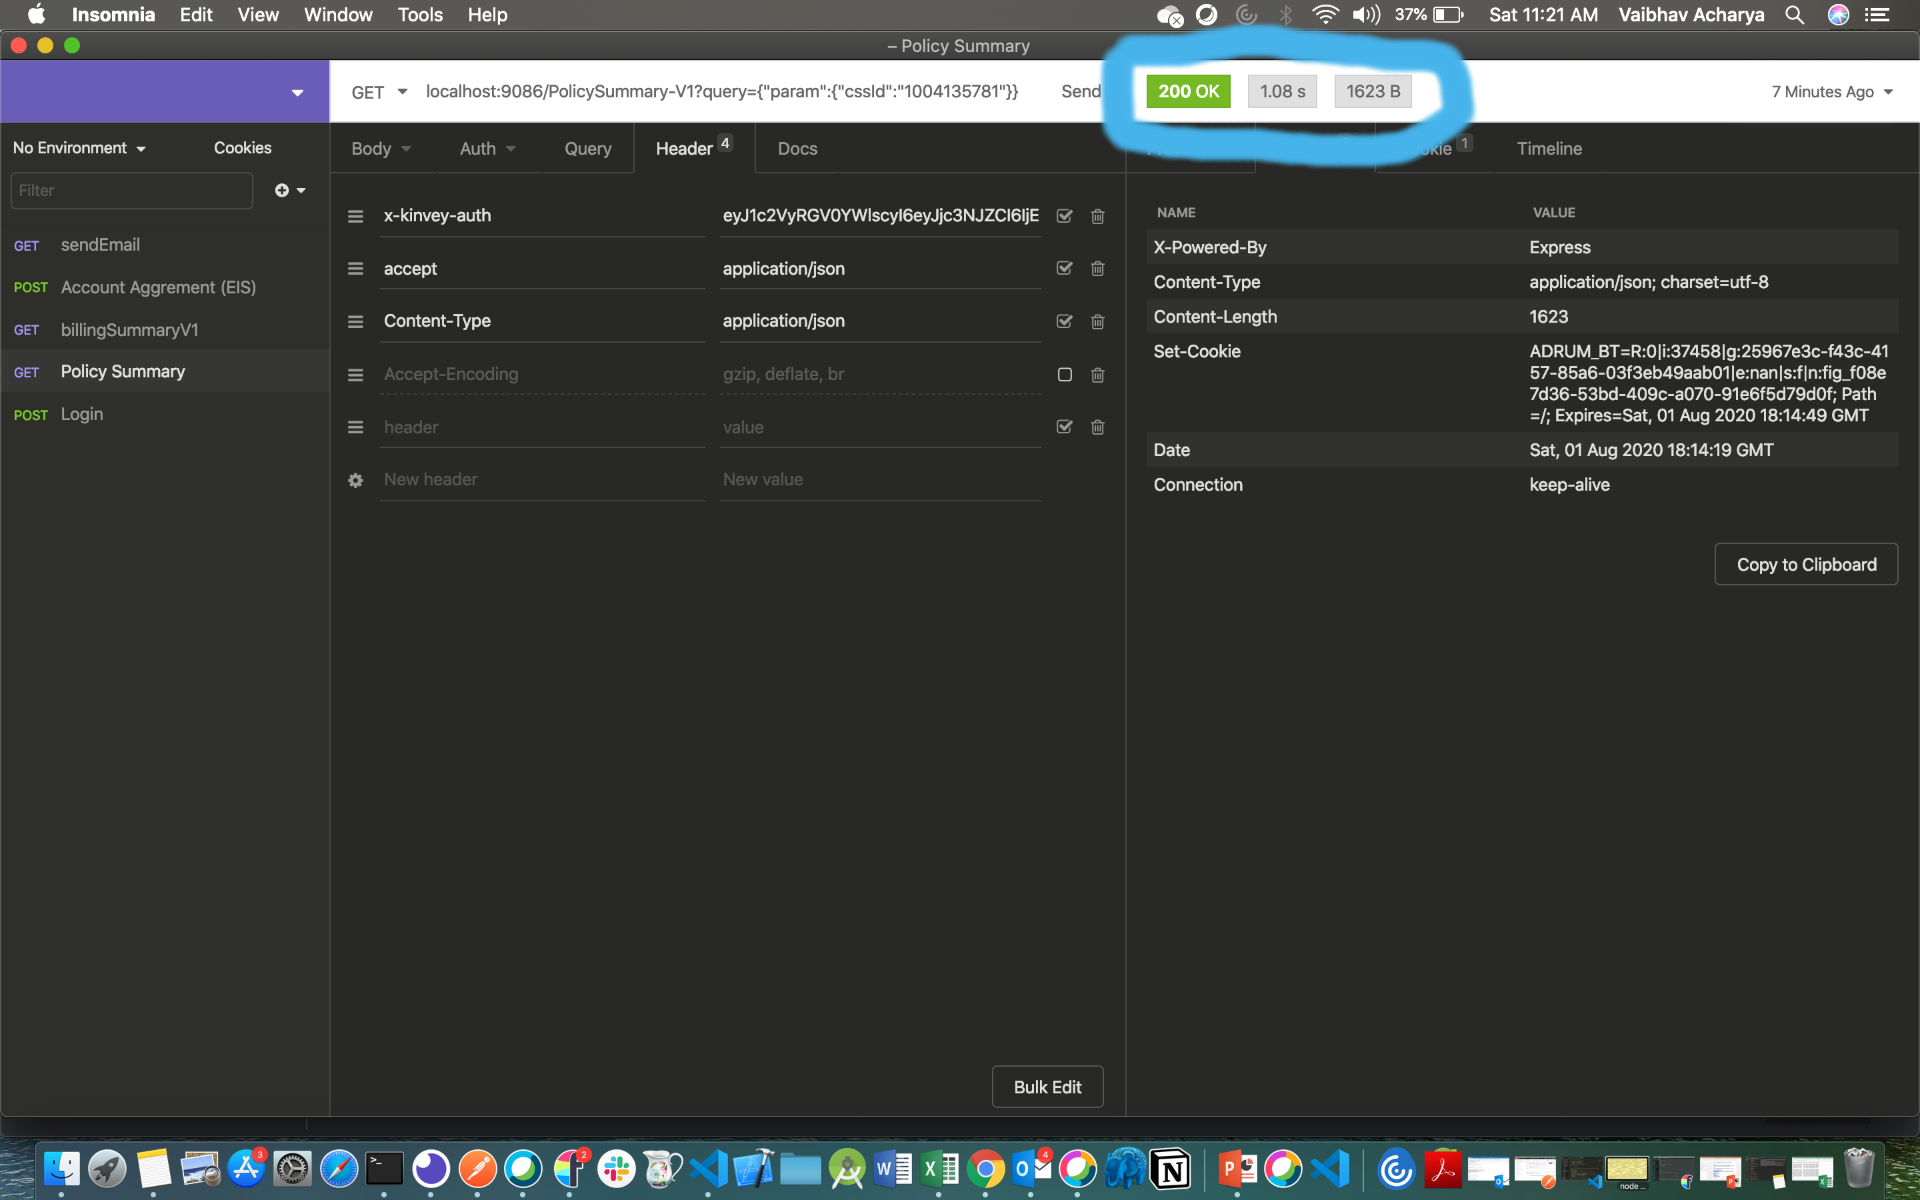Viewport: 1920px width, 1200px height.
Task: Expand the 7 Minutes Ago history dropdown
Action: coord(1832,91)
